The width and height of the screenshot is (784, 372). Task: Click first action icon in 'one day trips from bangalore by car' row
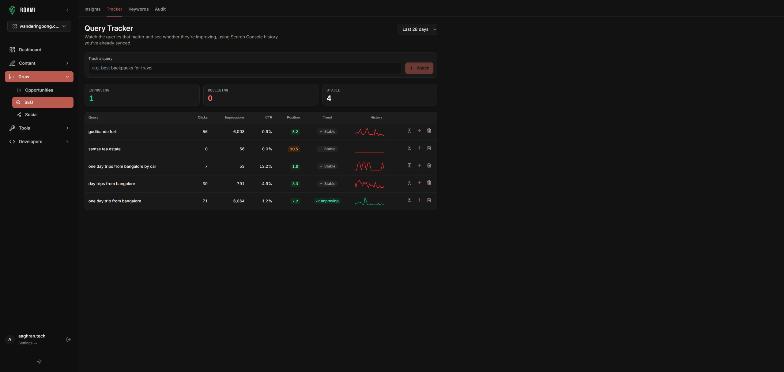(x=409, y=166)
